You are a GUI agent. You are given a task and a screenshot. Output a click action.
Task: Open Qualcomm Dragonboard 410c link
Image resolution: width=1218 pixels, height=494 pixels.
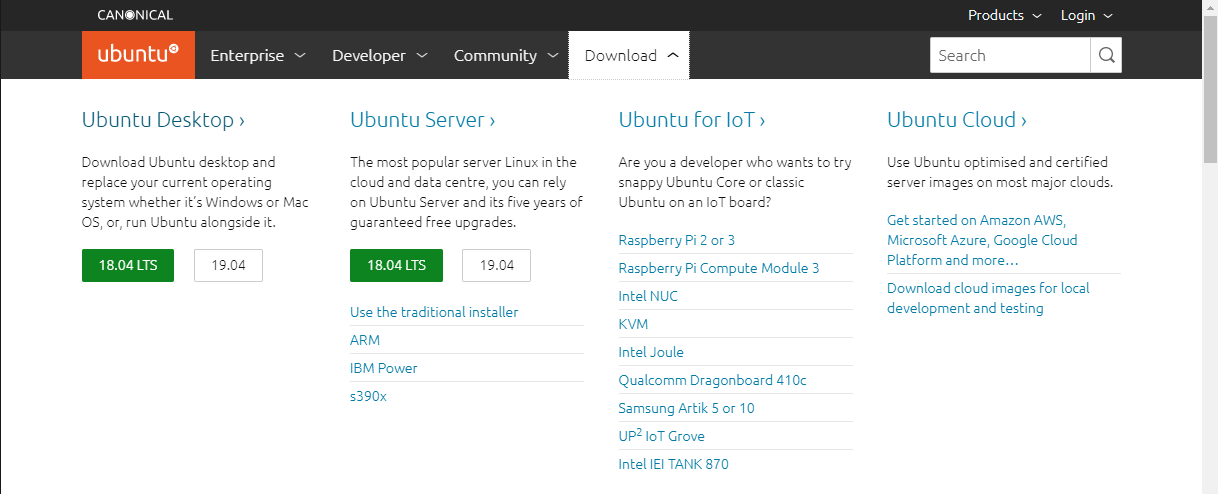[x=713, y=380]
